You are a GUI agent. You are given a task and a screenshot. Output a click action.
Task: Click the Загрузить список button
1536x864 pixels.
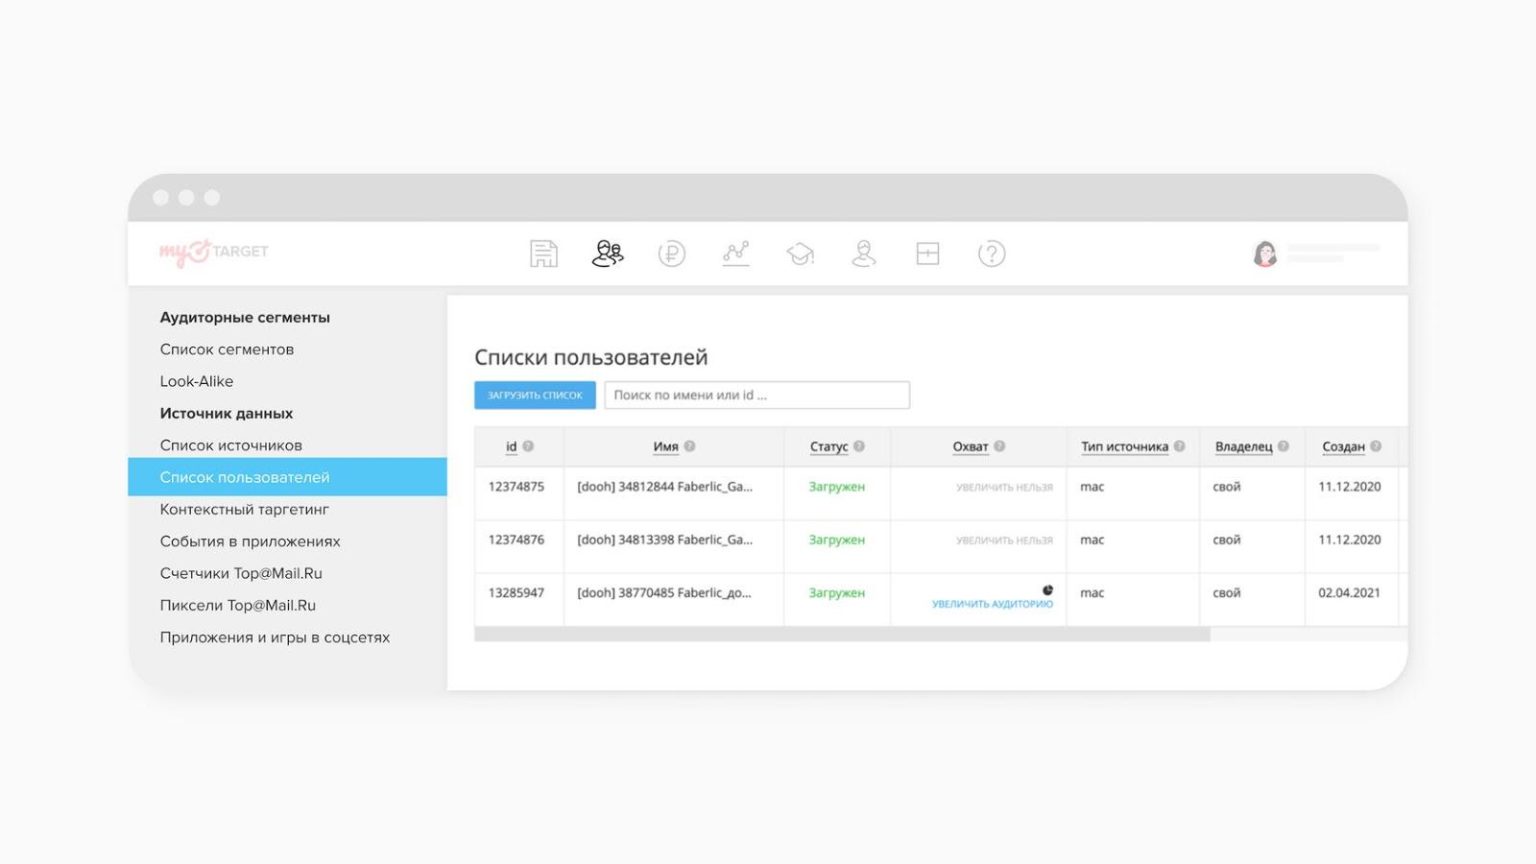click(535, 395)
